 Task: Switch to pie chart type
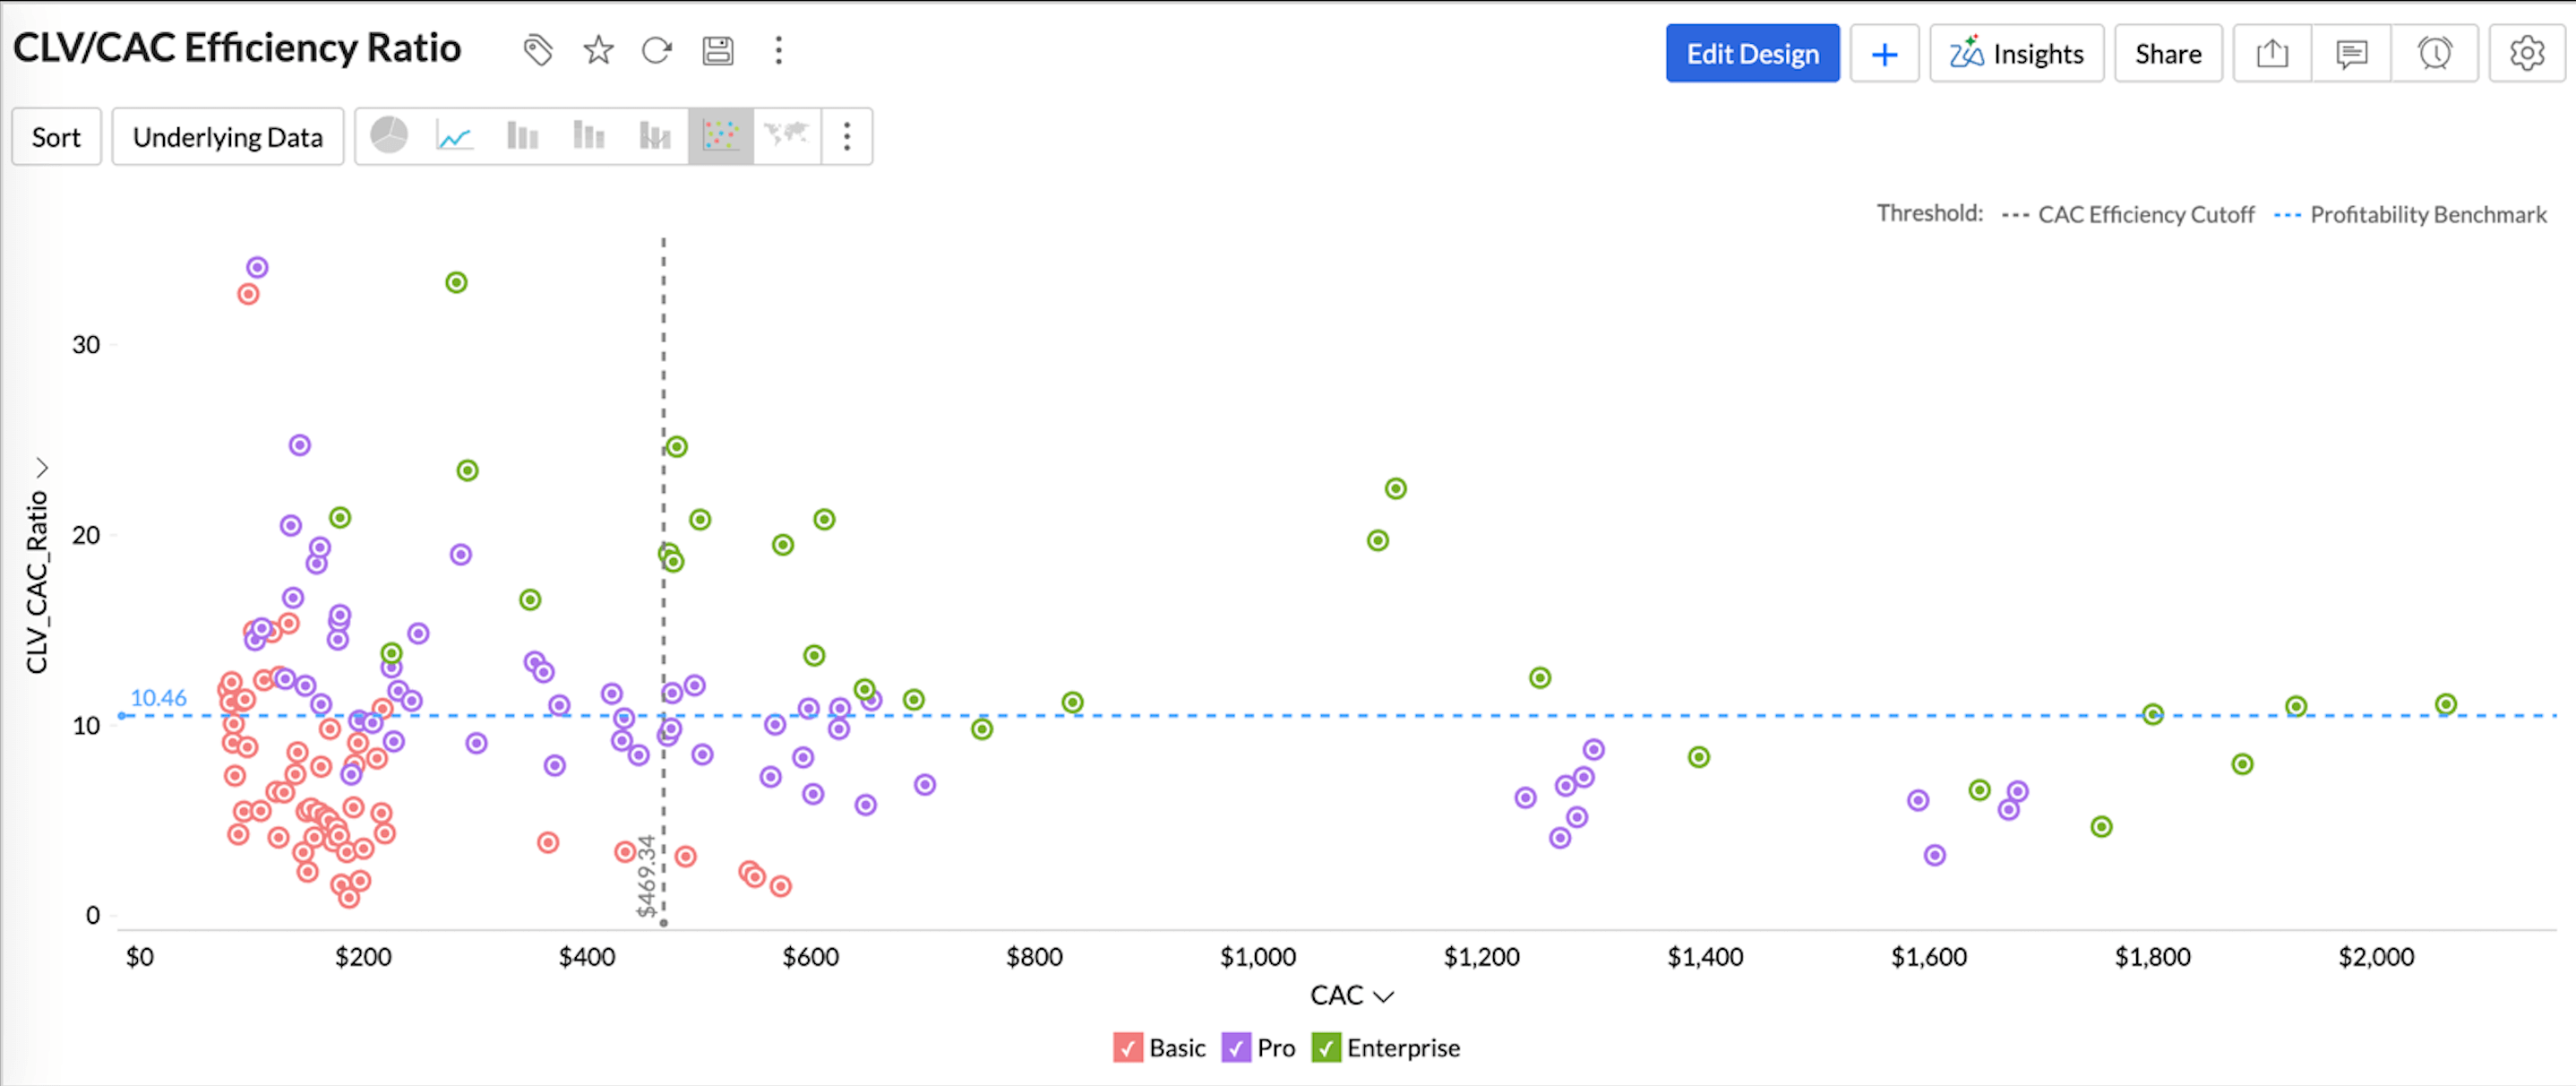tap(389, 135)
